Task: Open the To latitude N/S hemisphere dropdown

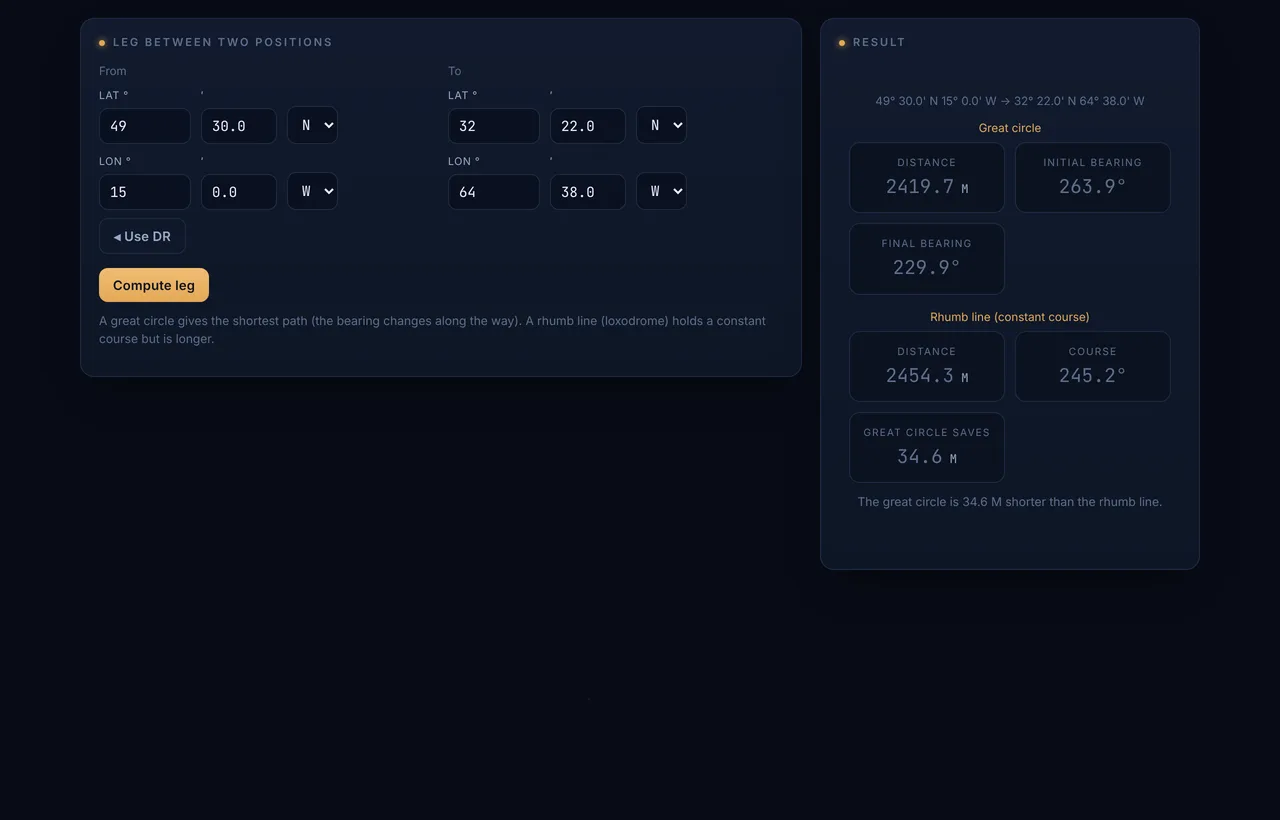Action: (x=661, y=125)
